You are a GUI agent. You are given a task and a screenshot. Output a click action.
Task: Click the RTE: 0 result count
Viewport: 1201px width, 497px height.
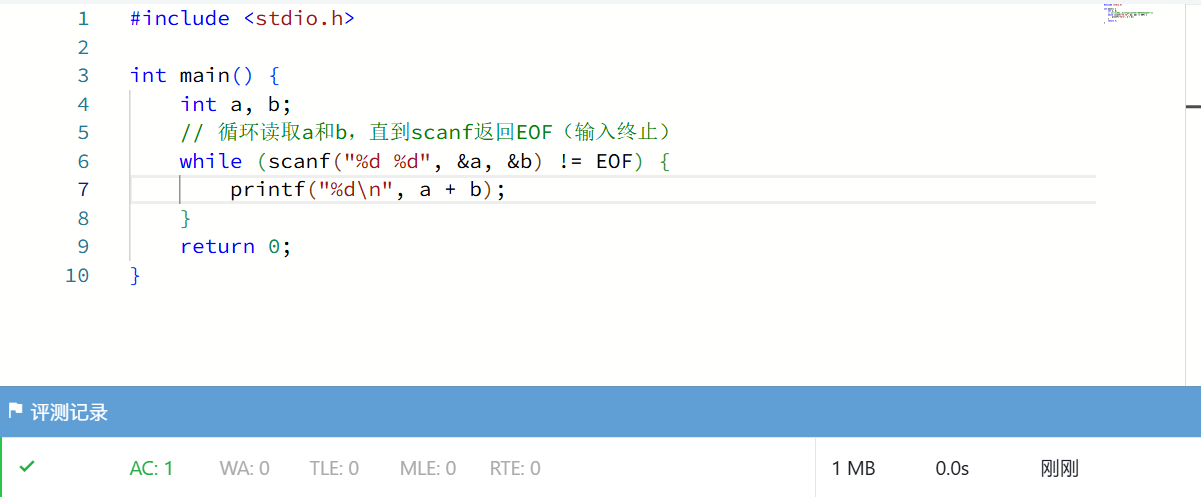[x=515, y=468]
